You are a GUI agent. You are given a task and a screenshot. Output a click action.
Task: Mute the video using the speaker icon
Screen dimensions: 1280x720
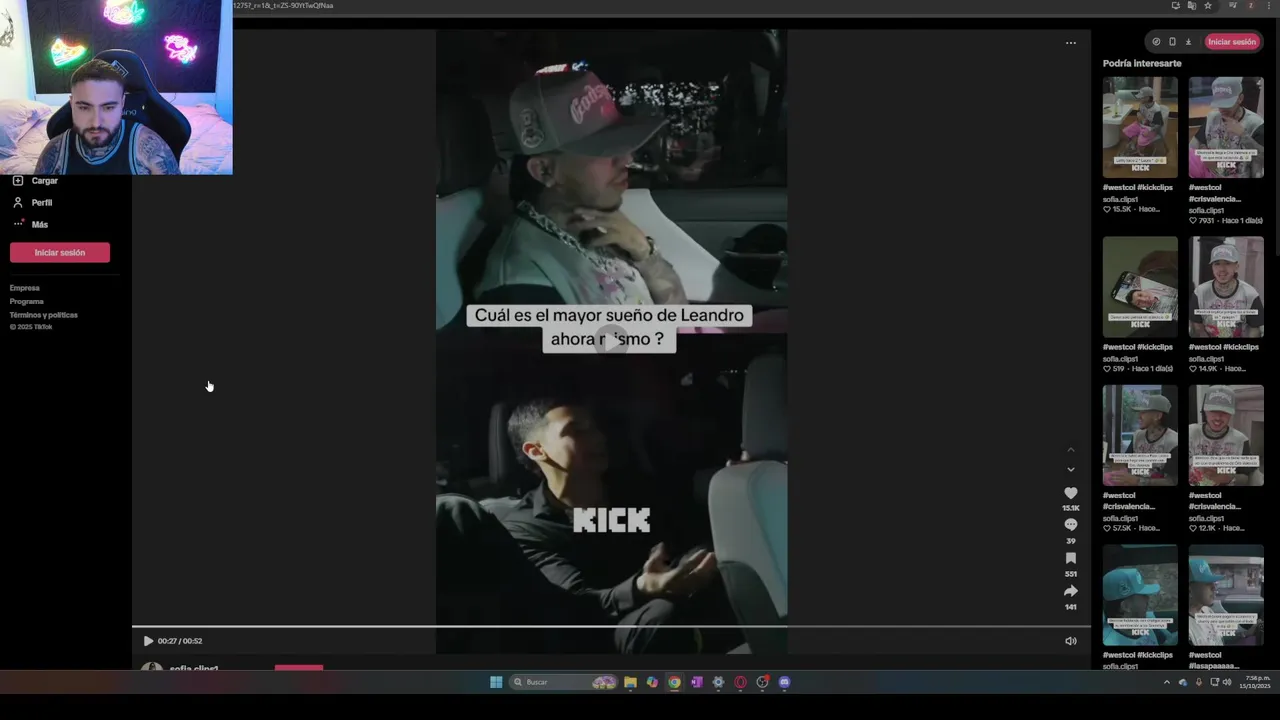(1070, 641)
